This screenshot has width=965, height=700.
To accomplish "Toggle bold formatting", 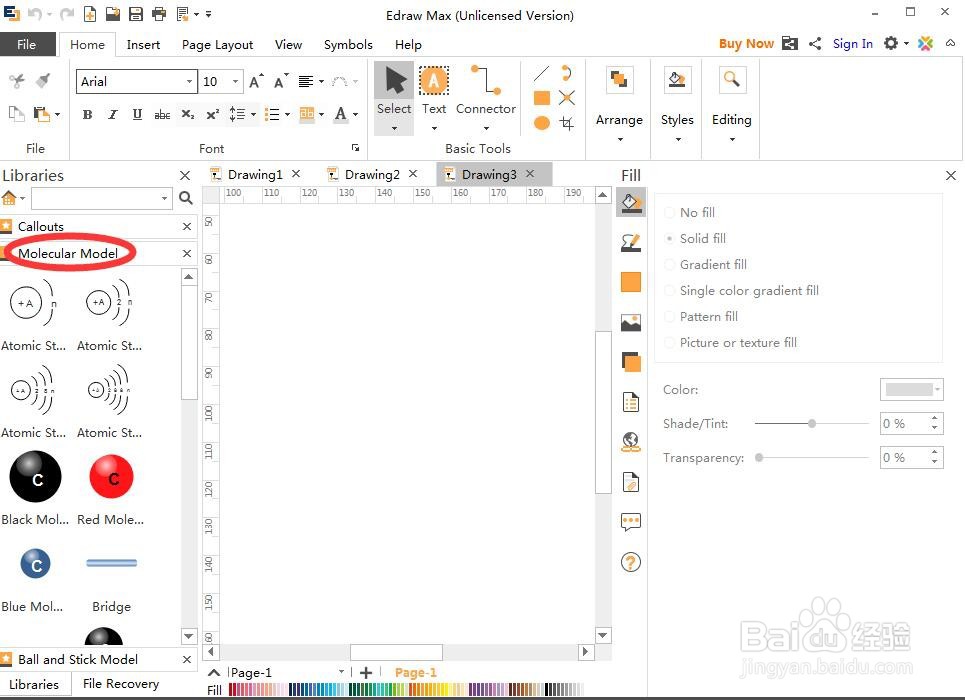I will coord(87,114).
